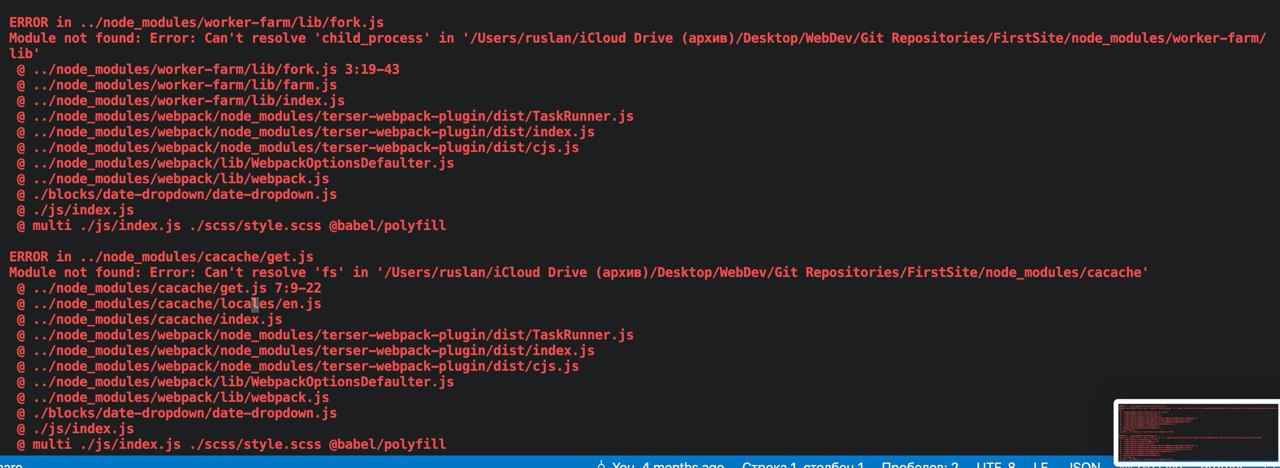Screen dimensions: 1280x468
Task: Click the 'worker-farm/lib/farm.js' trace line
Action: [x=176, y=85]
